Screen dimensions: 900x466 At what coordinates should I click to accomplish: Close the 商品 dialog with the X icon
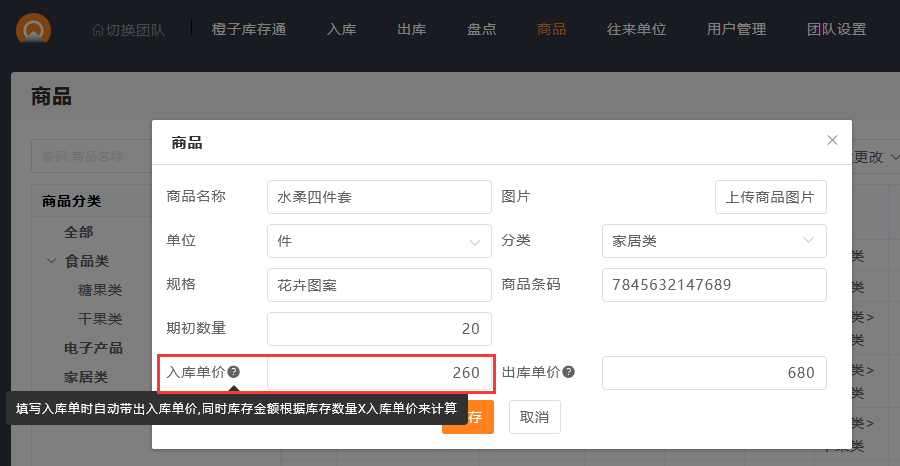pos(832,140)
